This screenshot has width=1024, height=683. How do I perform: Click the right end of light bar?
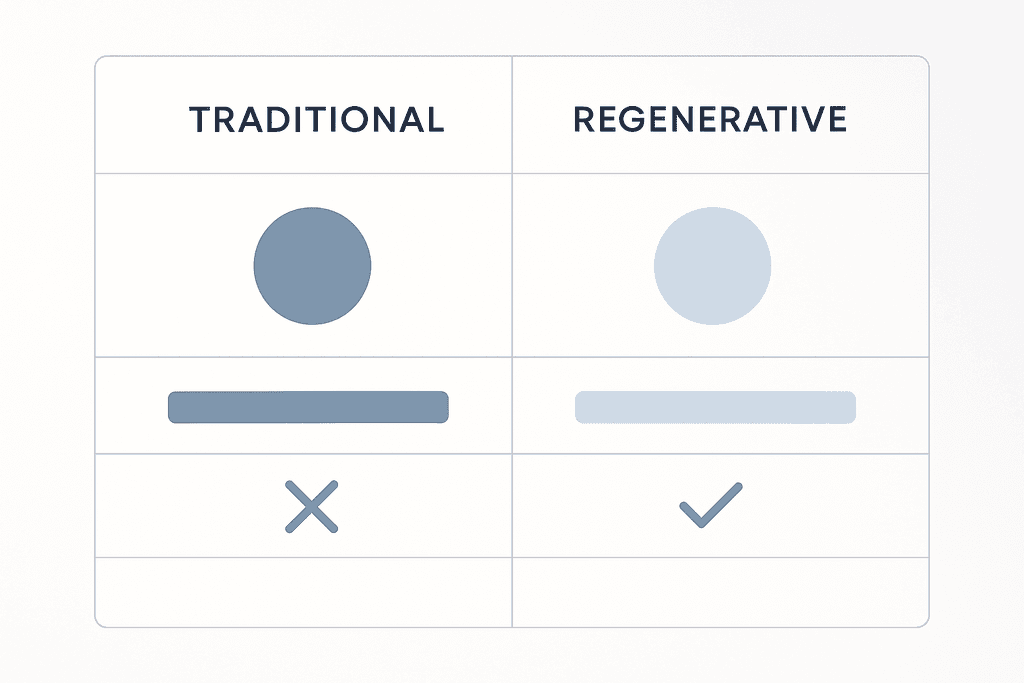coord(850,407)
